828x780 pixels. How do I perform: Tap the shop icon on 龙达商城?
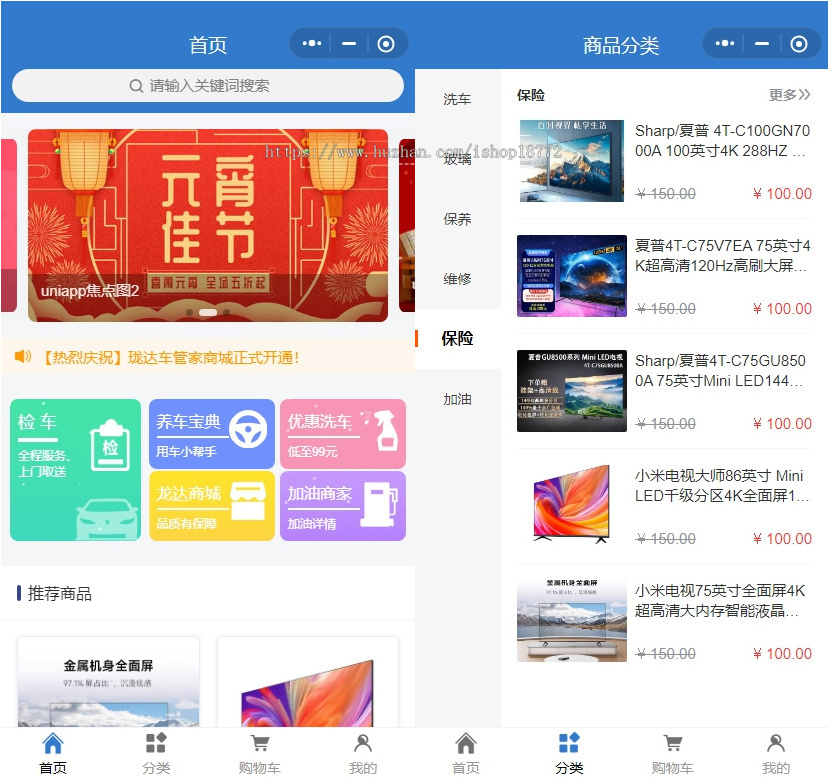pyautogui.click(x=248, y=501)
